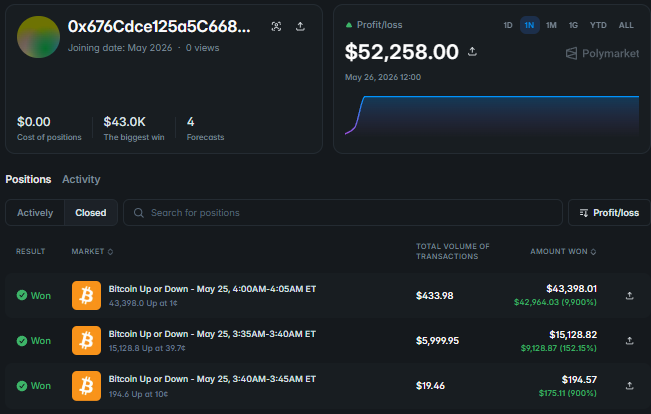Click the profile avatar image
The height and width of the screenshot is (414, 651).
(38, 37)
